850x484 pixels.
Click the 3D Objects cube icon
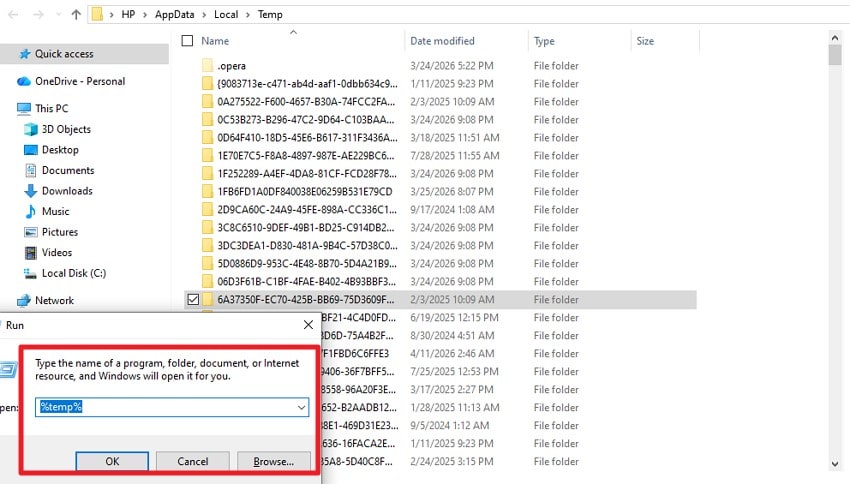coord(30,130)
